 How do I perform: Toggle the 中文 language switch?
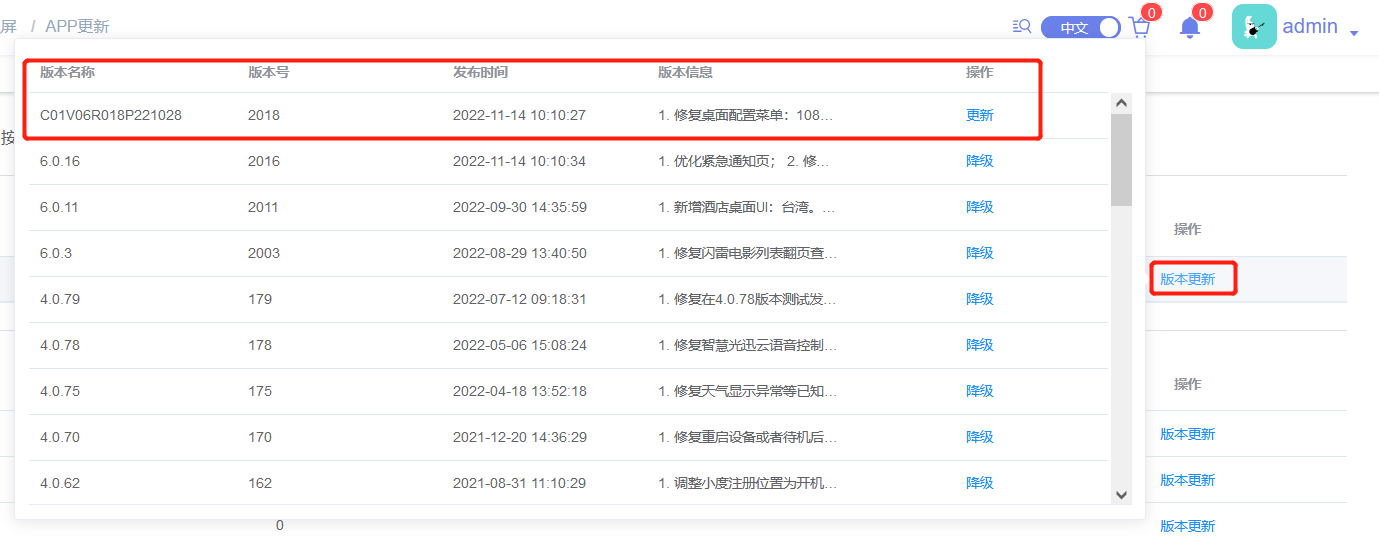(x=1081, y=28)
